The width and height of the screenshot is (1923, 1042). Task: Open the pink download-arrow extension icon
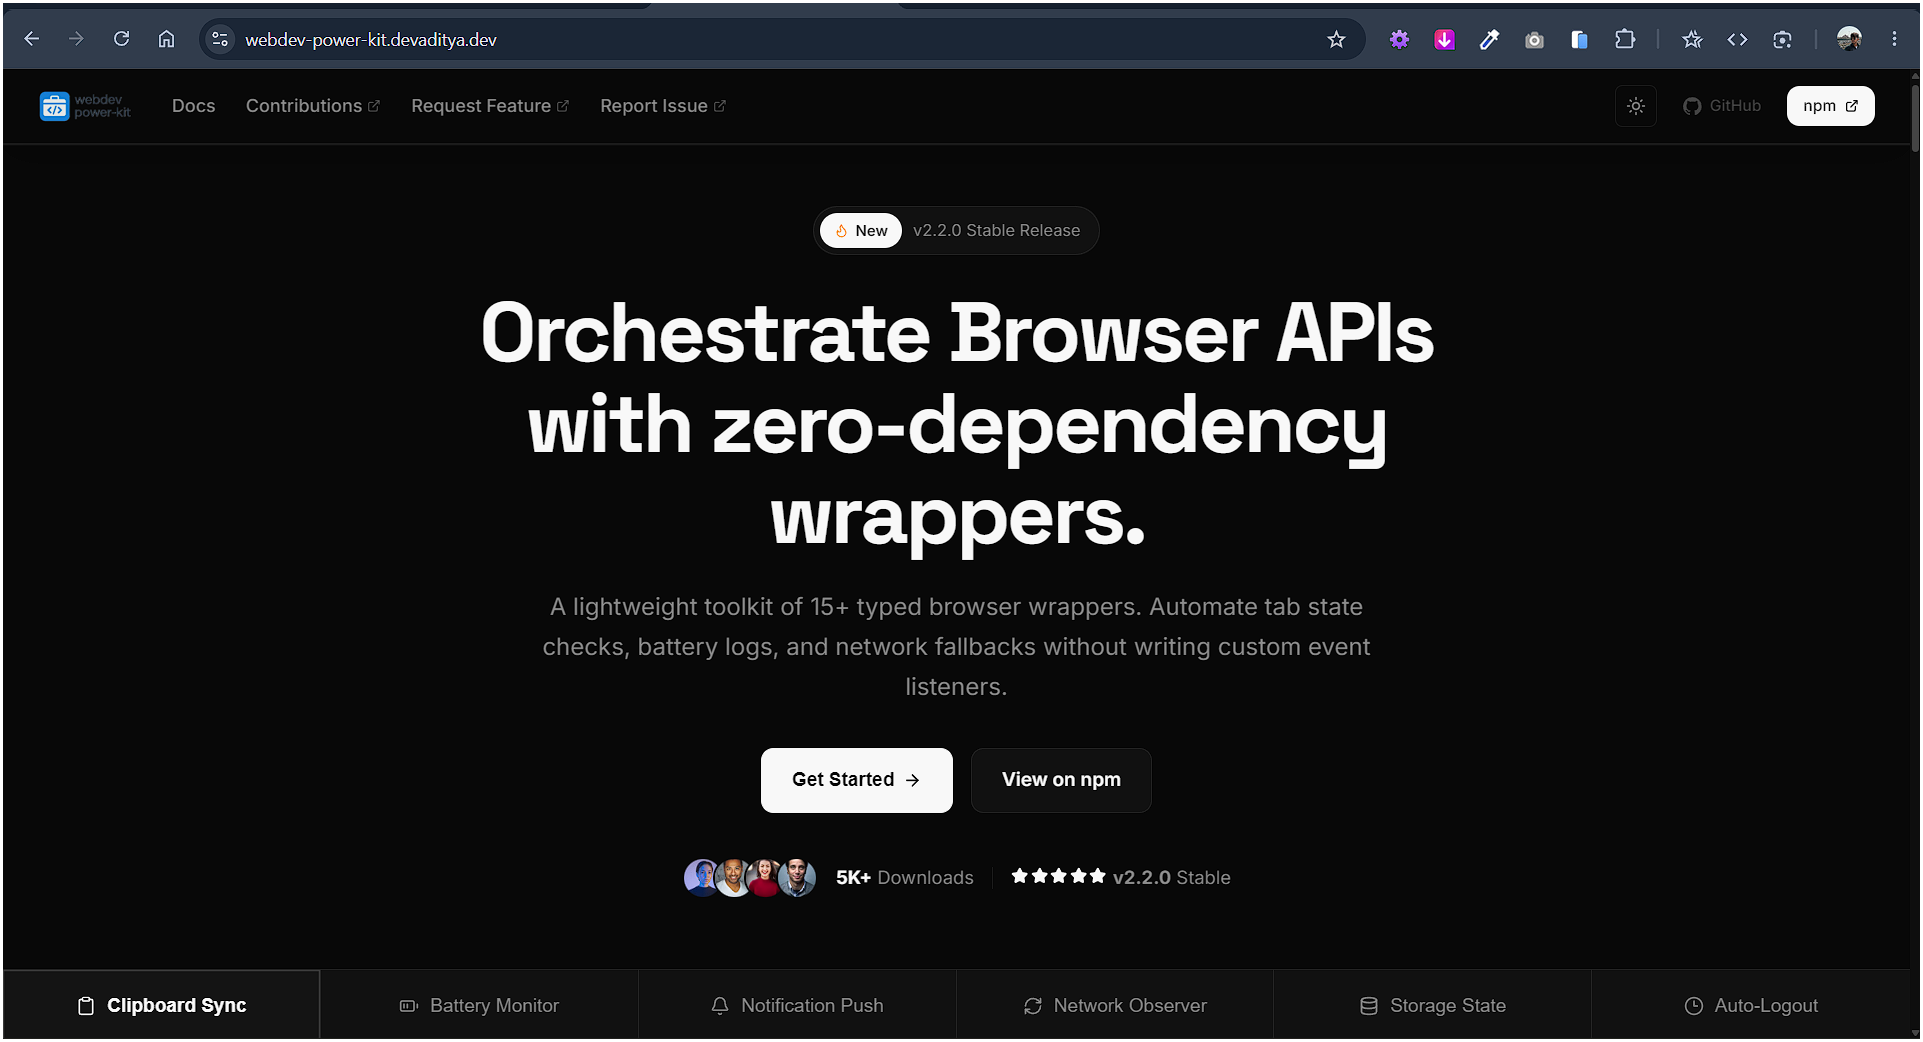click(x=1444, y=39)
